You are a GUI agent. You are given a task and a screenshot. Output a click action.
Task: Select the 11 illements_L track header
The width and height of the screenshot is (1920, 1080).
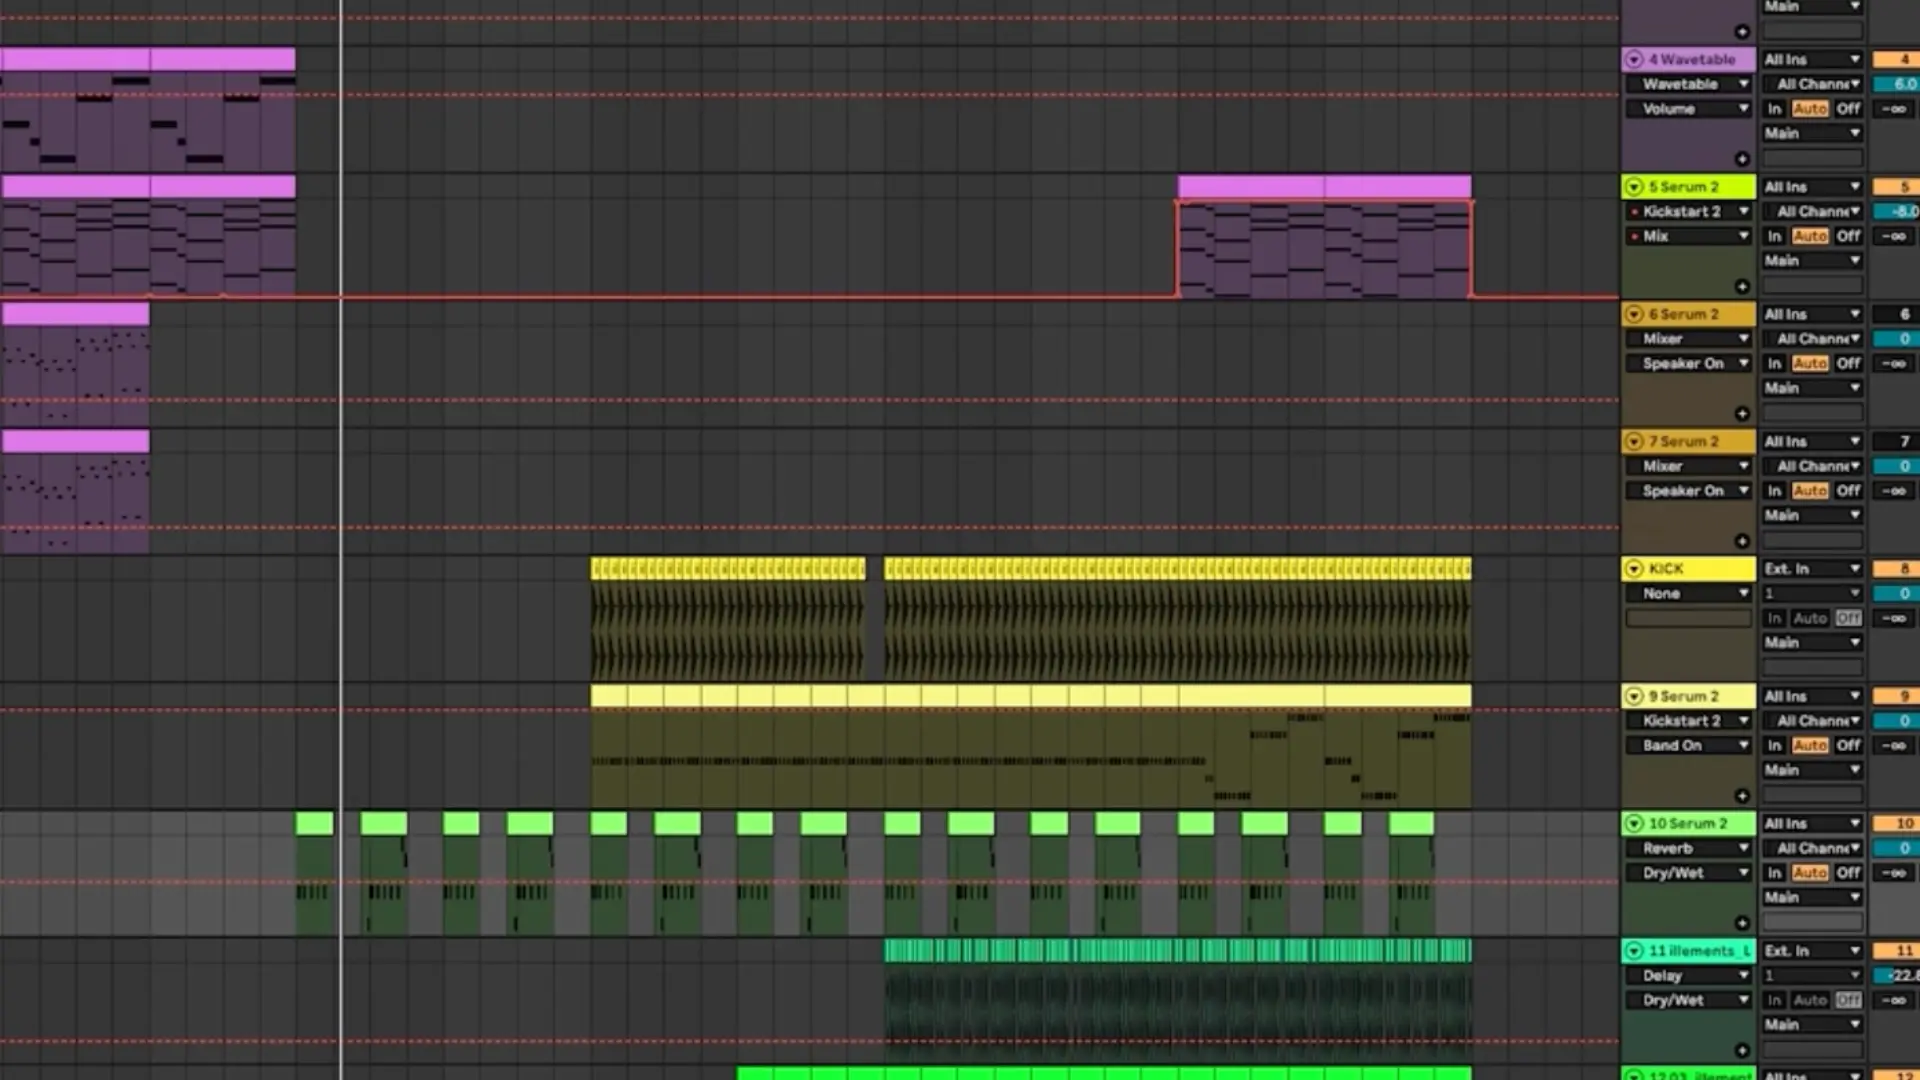[x=1688, y=951]
